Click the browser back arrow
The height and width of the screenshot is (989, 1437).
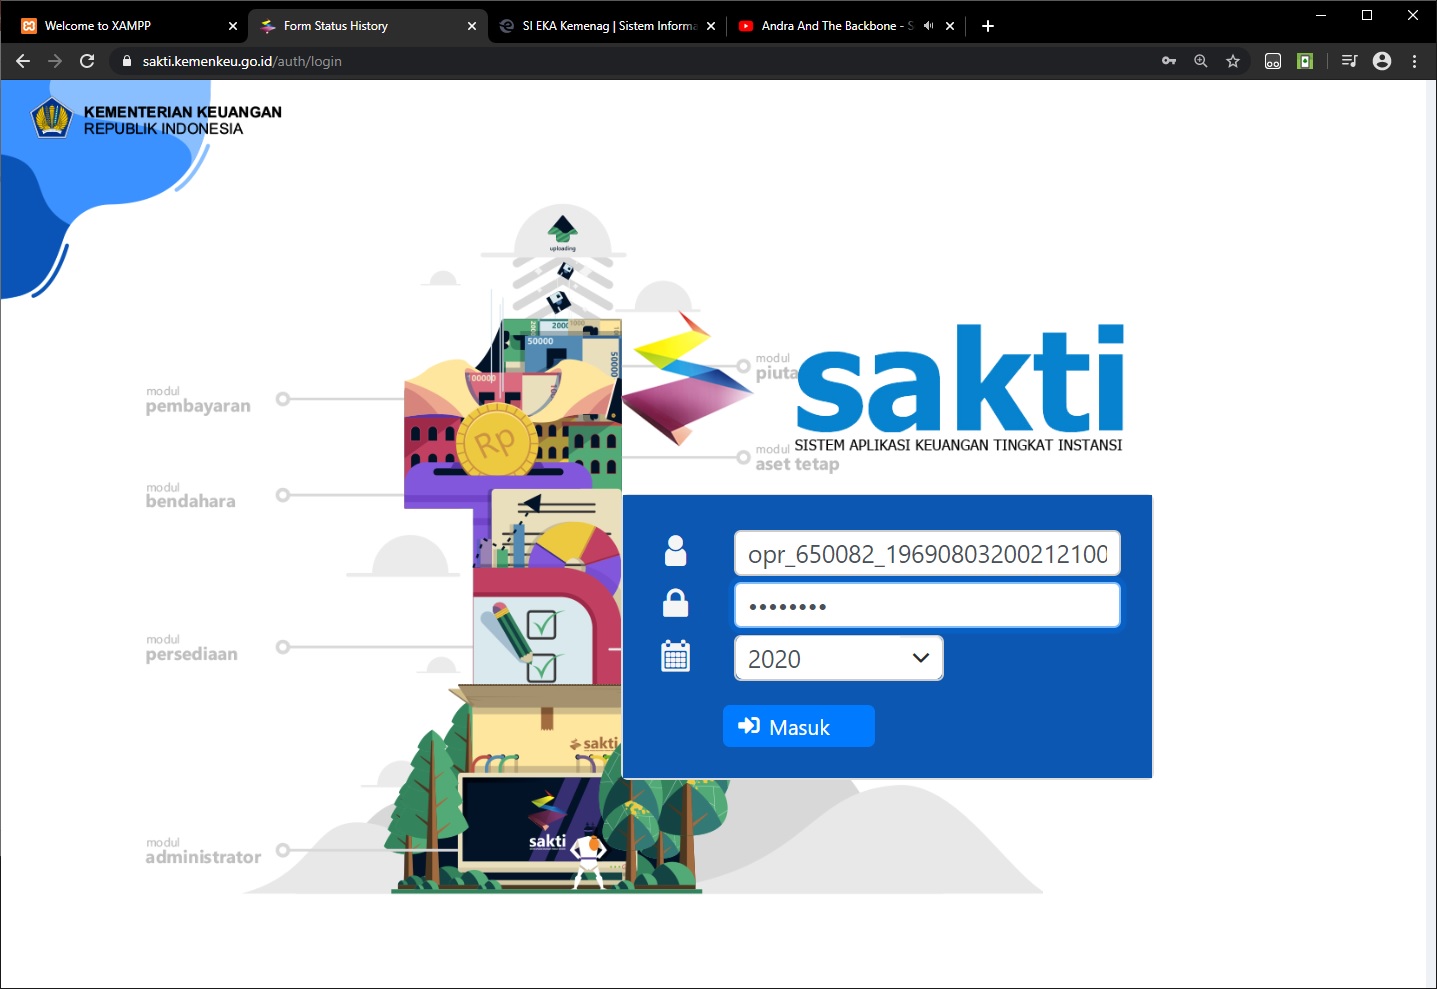click(23, 61)
